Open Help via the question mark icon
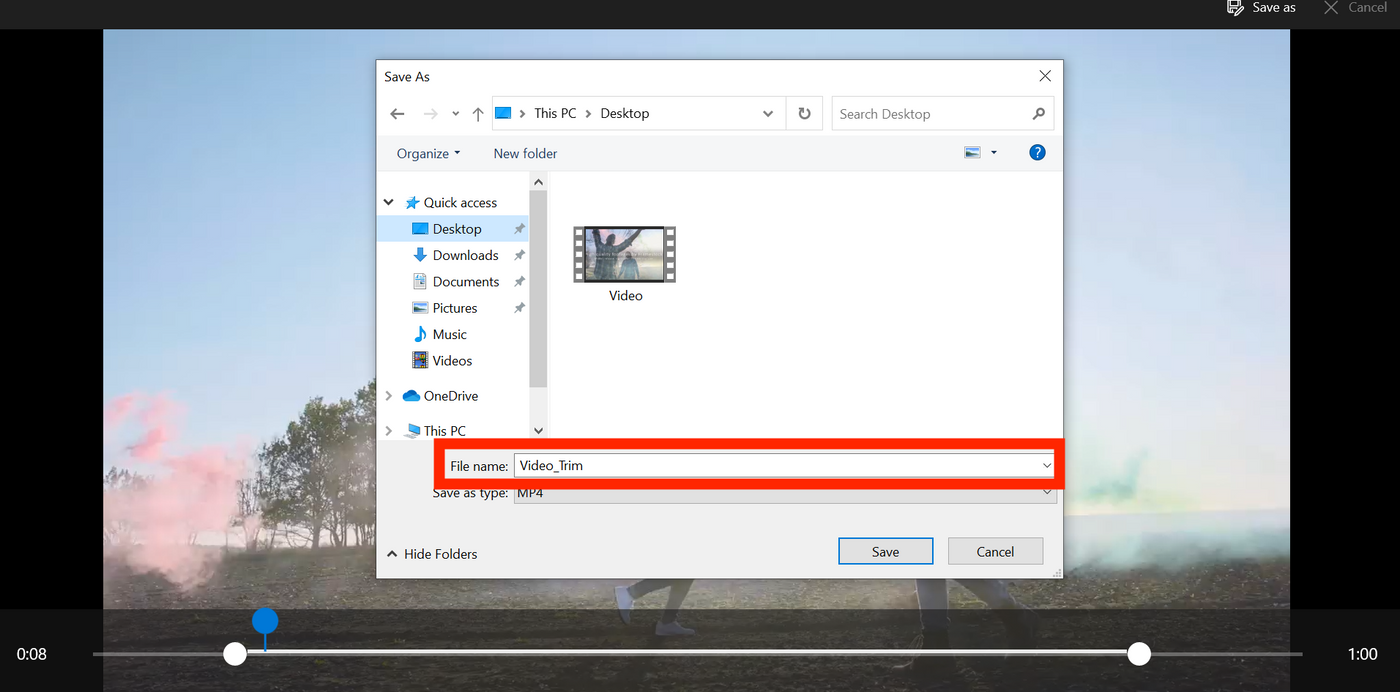The width and height of the screenshot is (1400, 692). click(x=1037, y=152)
